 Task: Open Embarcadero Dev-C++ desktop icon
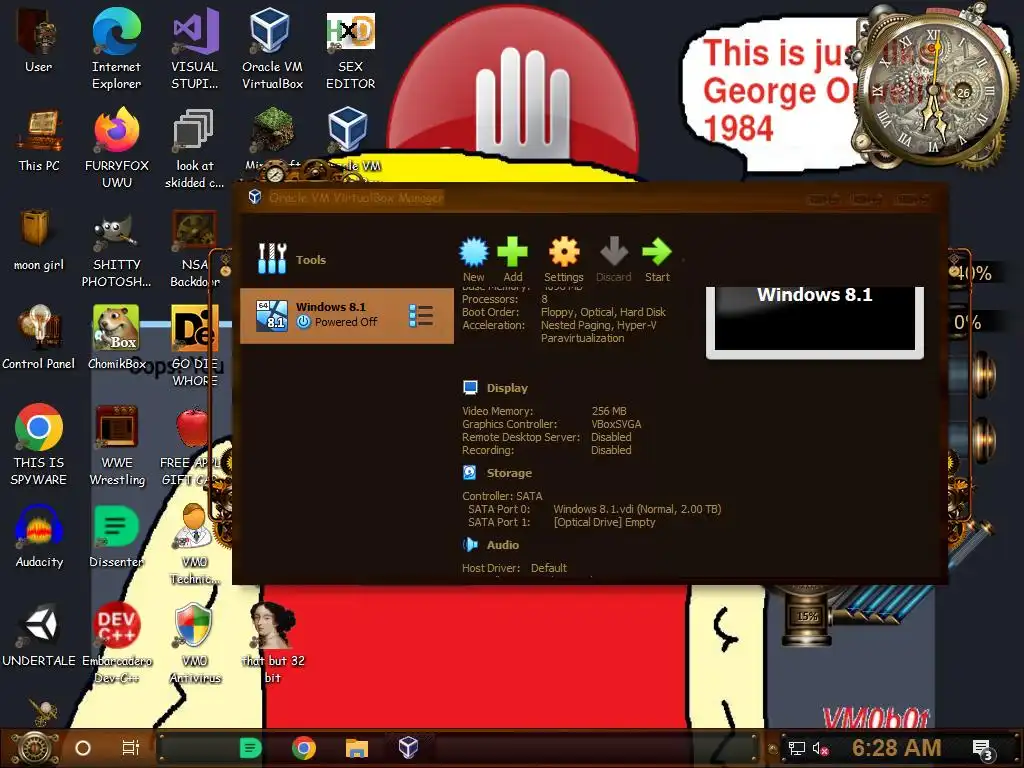pyautogui.click(x=117, y=643)
